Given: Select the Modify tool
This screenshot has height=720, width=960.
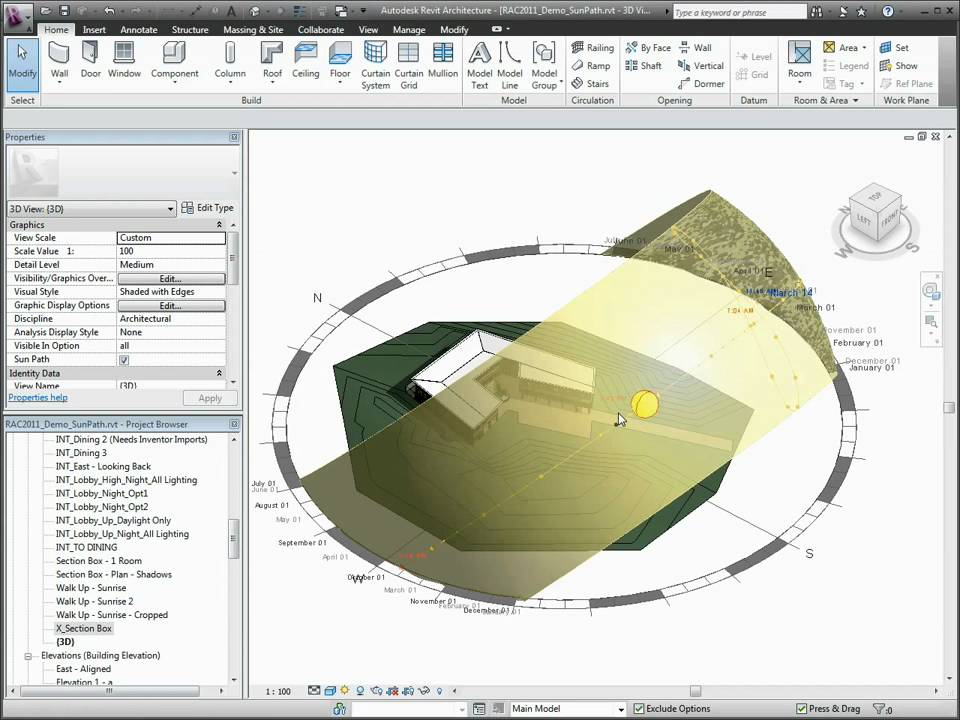Looking at the screenshot, I should (x=23, y=65).
